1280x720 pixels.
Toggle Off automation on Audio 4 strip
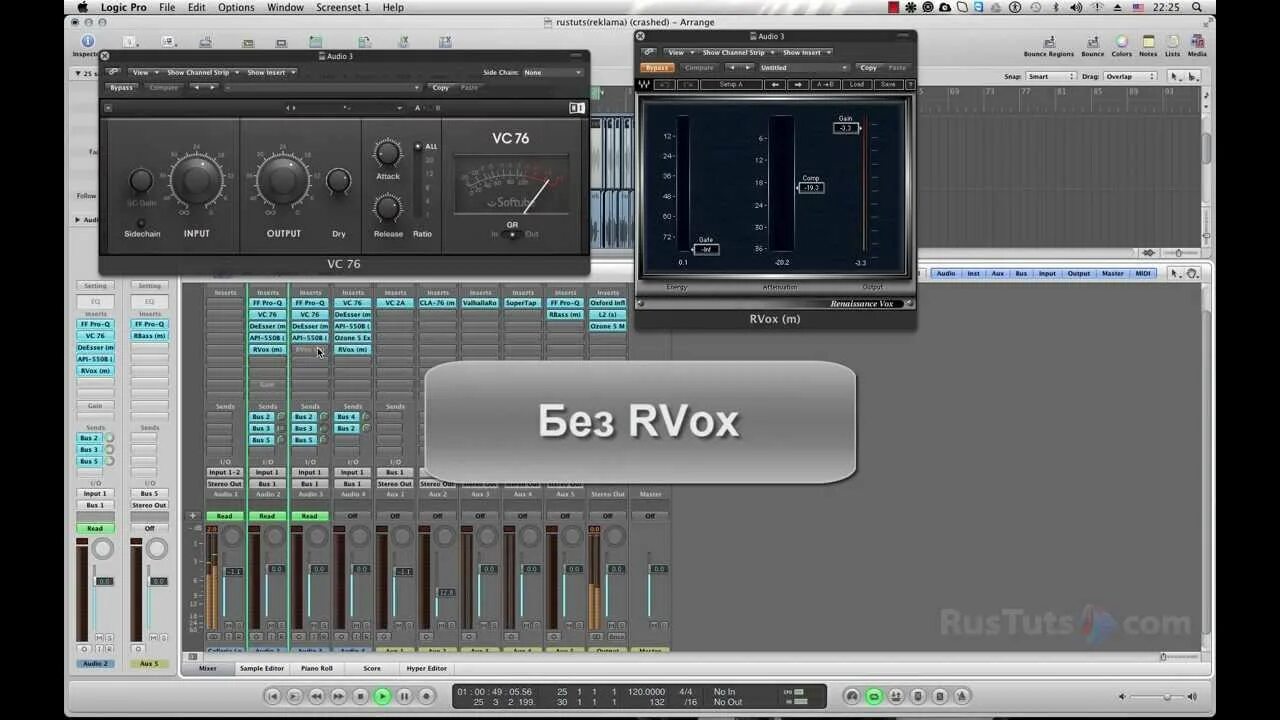click(x=352, y=516)
